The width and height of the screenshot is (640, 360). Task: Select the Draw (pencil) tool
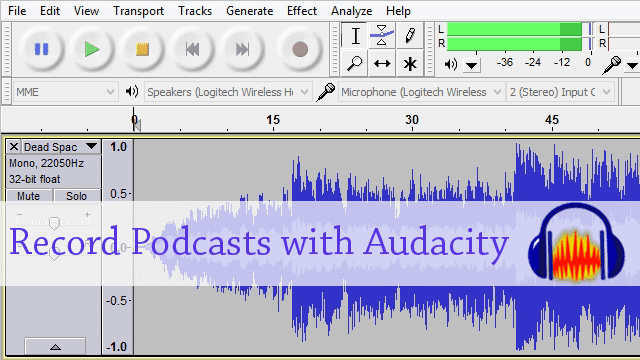(x=409, y=36)
